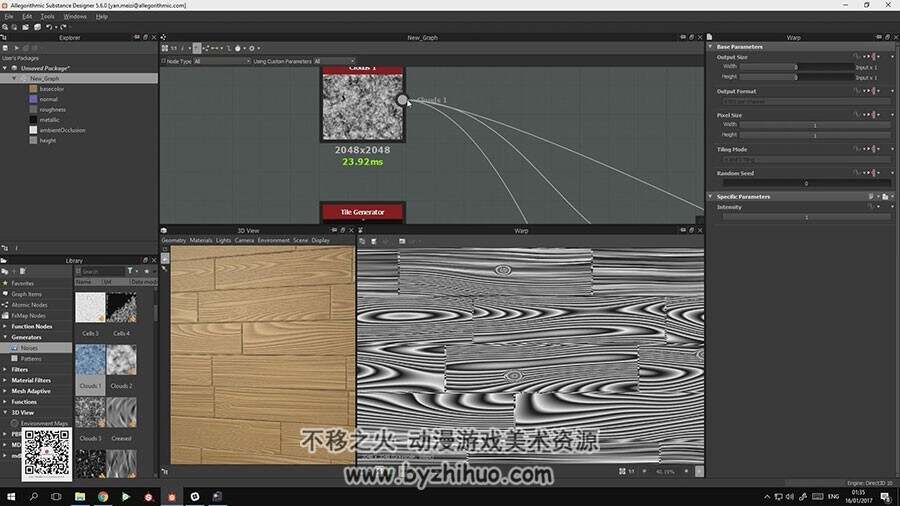Open Chrome from the taskbar
Viewport: 900px width, 506px height.
pos(103,497)
